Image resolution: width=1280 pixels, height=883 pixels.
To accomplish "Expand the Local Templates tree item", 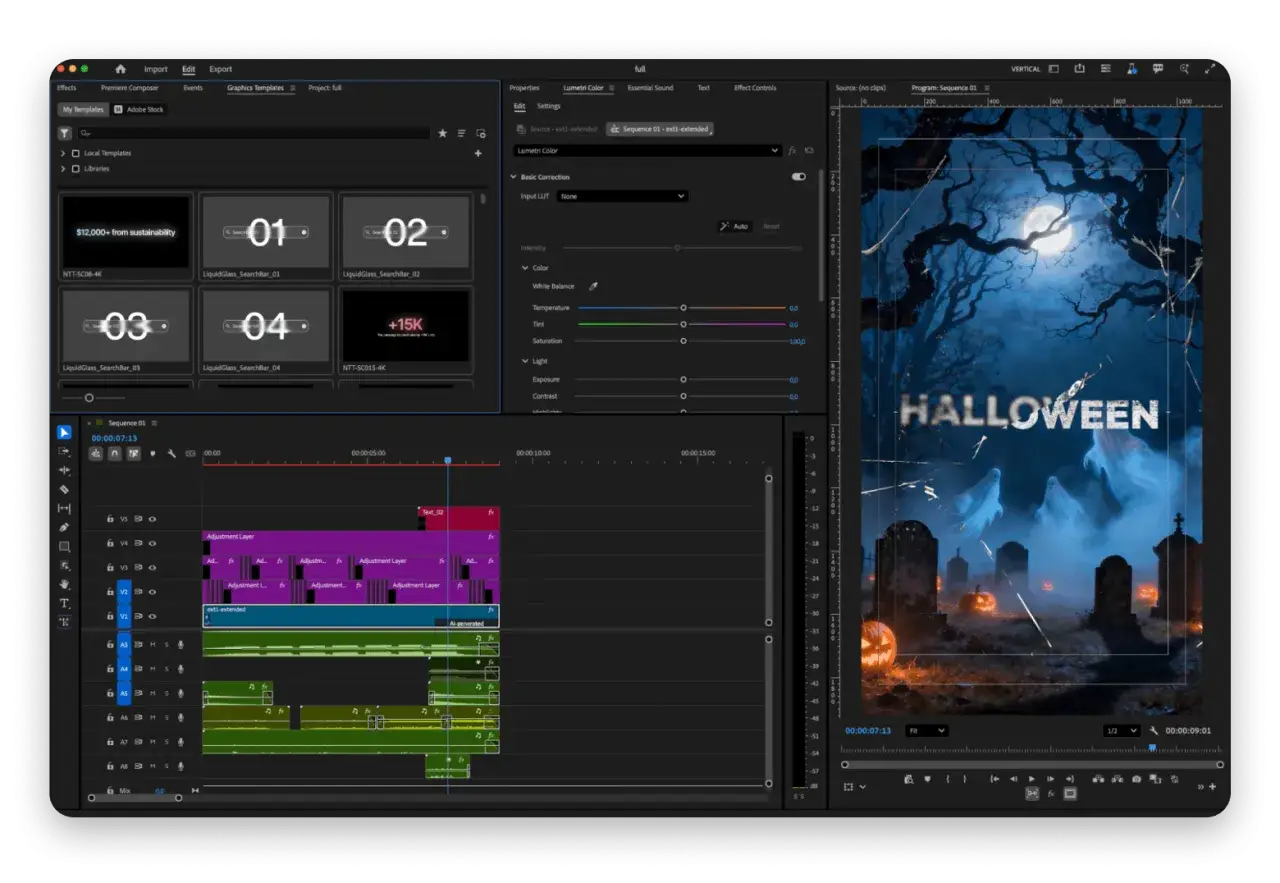I will point(64,152).
